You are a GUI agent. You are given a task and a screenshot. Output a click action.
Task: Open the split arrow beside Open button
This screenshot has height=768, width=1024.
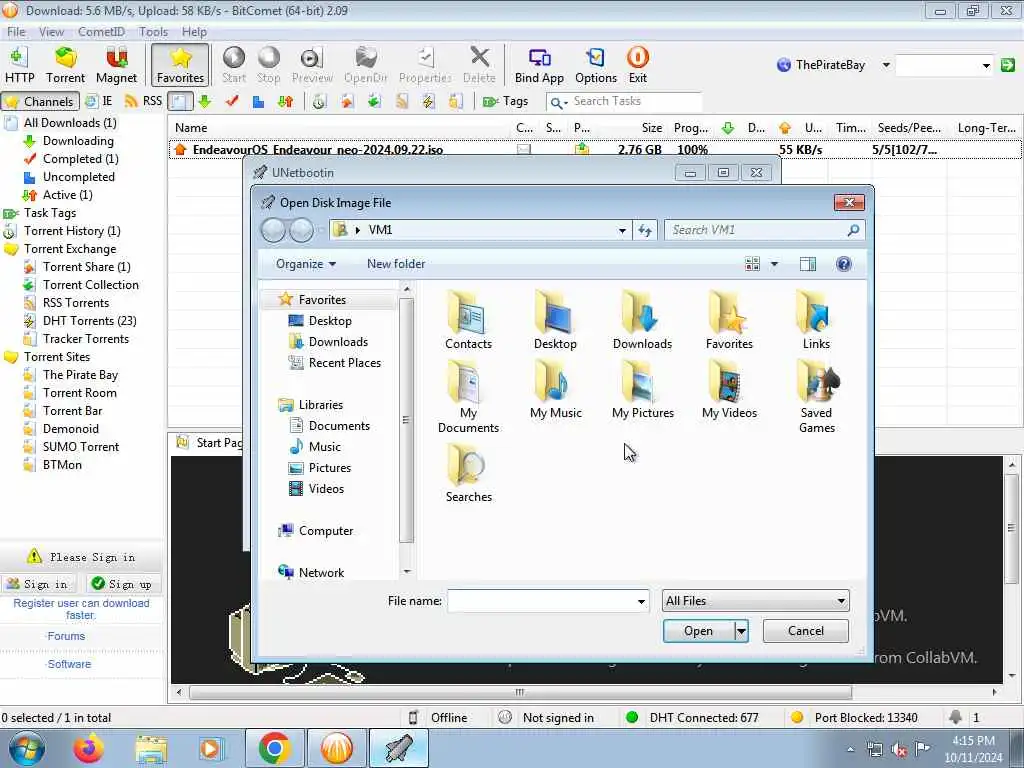click(x=741, y=631)
